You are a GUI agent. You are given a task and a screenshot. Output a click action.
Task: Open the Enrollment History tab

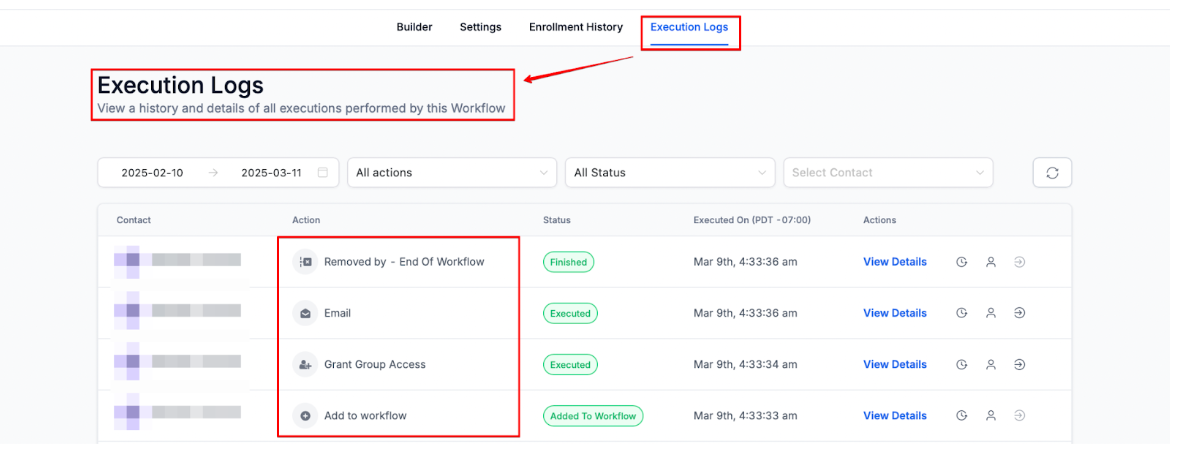(575, 27)
